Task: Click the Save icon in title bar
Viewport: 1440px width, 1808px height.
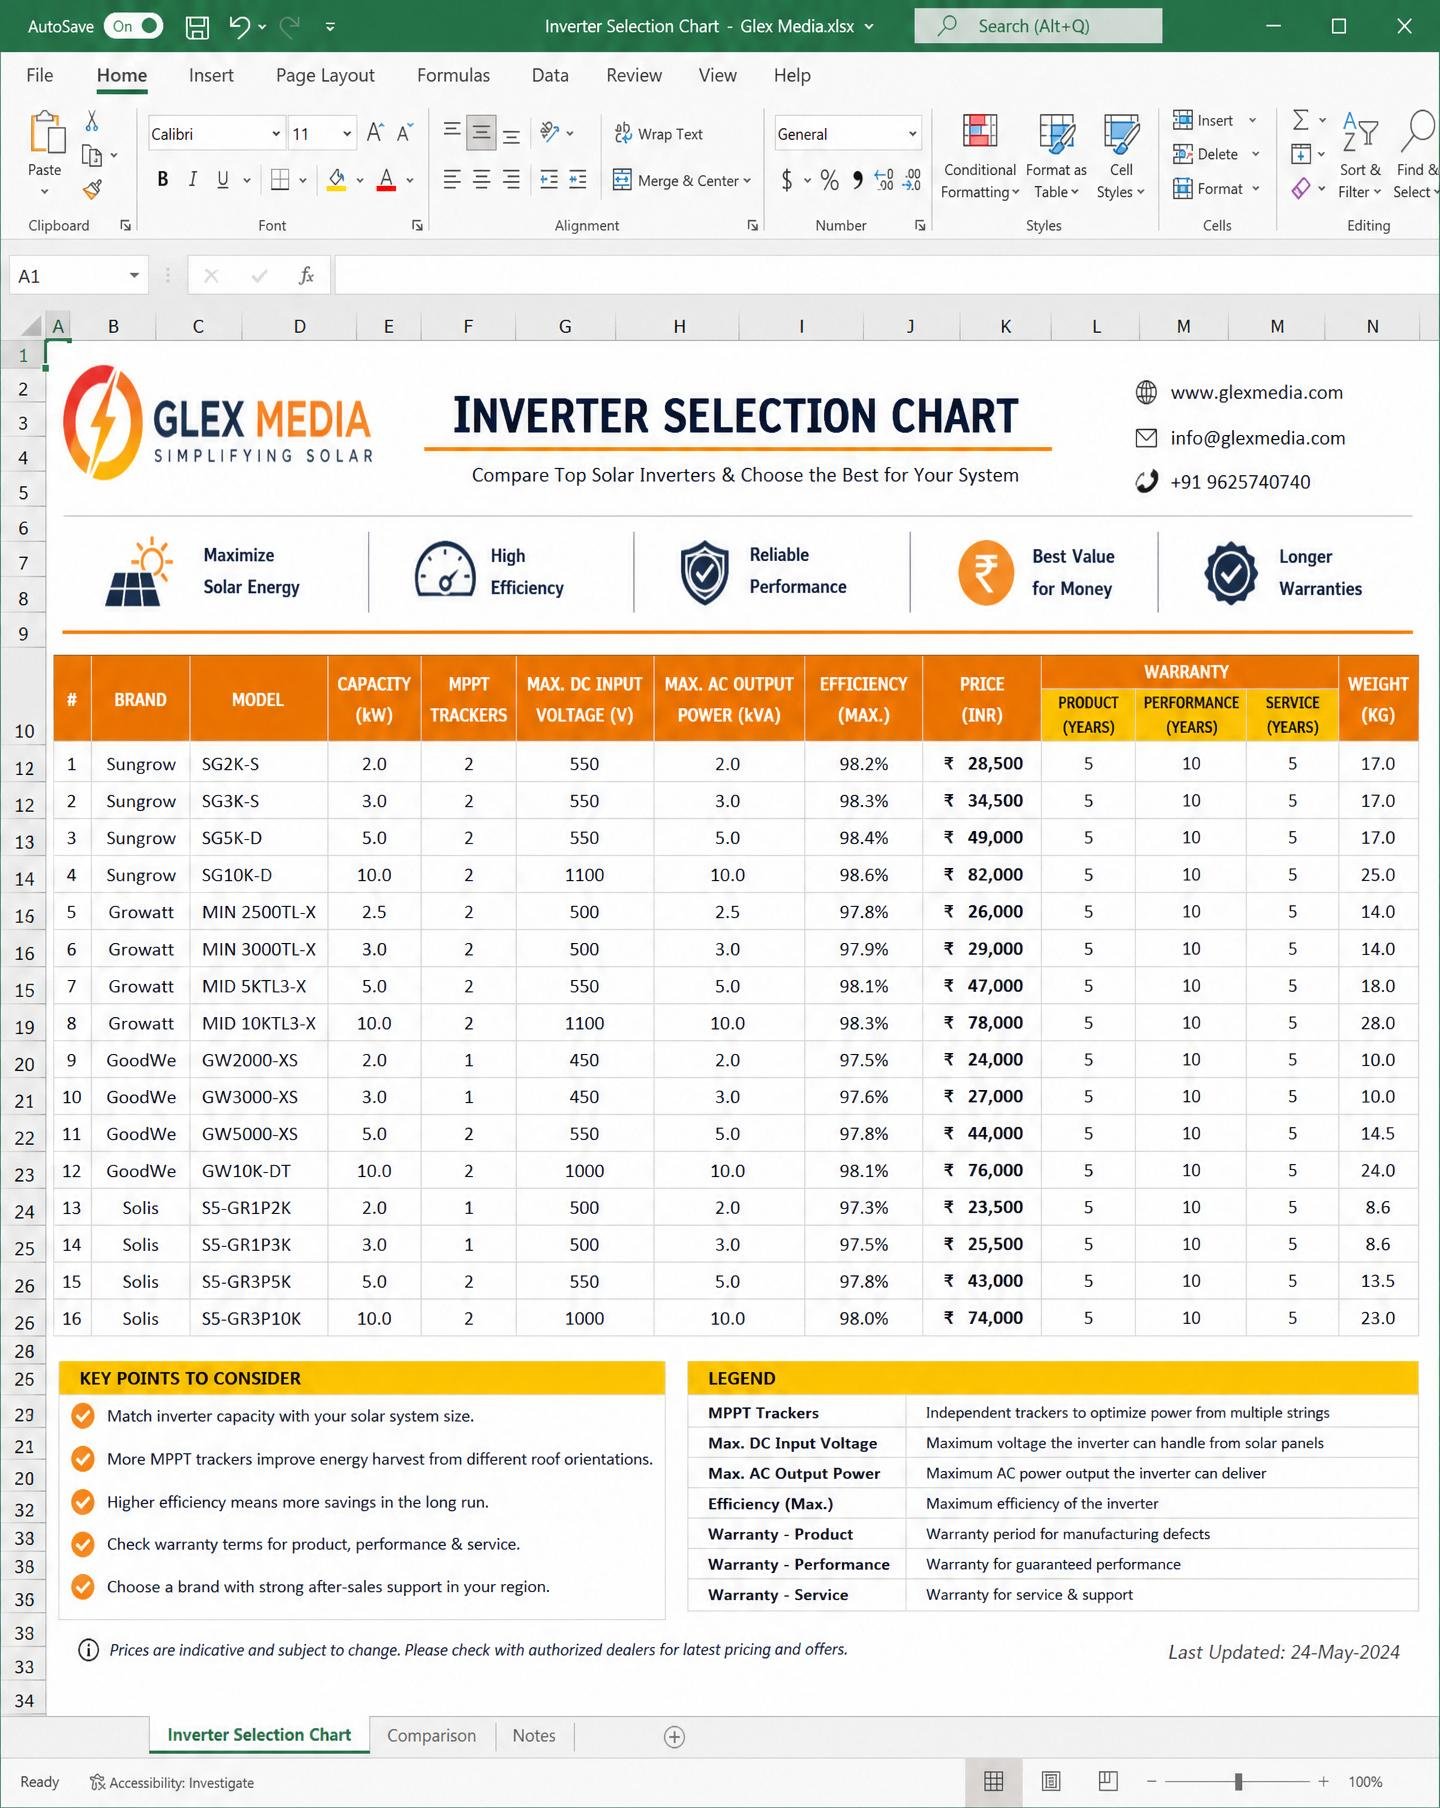Action: 197,27
